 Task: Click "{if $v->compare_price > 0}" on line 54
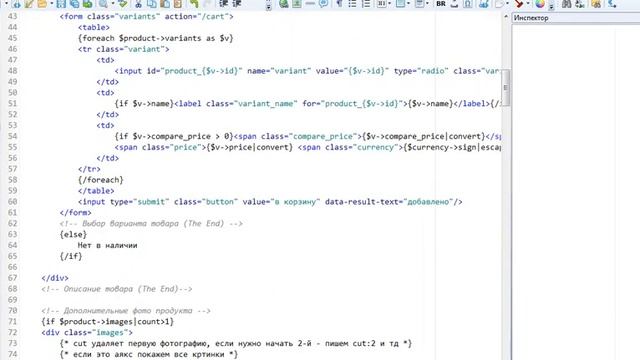174,136
